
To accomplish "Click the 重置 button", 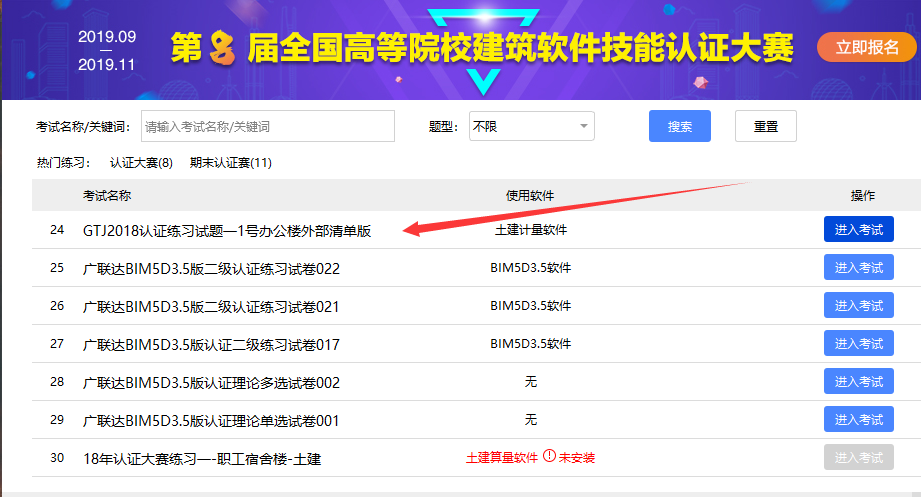I will click(766, 126).
